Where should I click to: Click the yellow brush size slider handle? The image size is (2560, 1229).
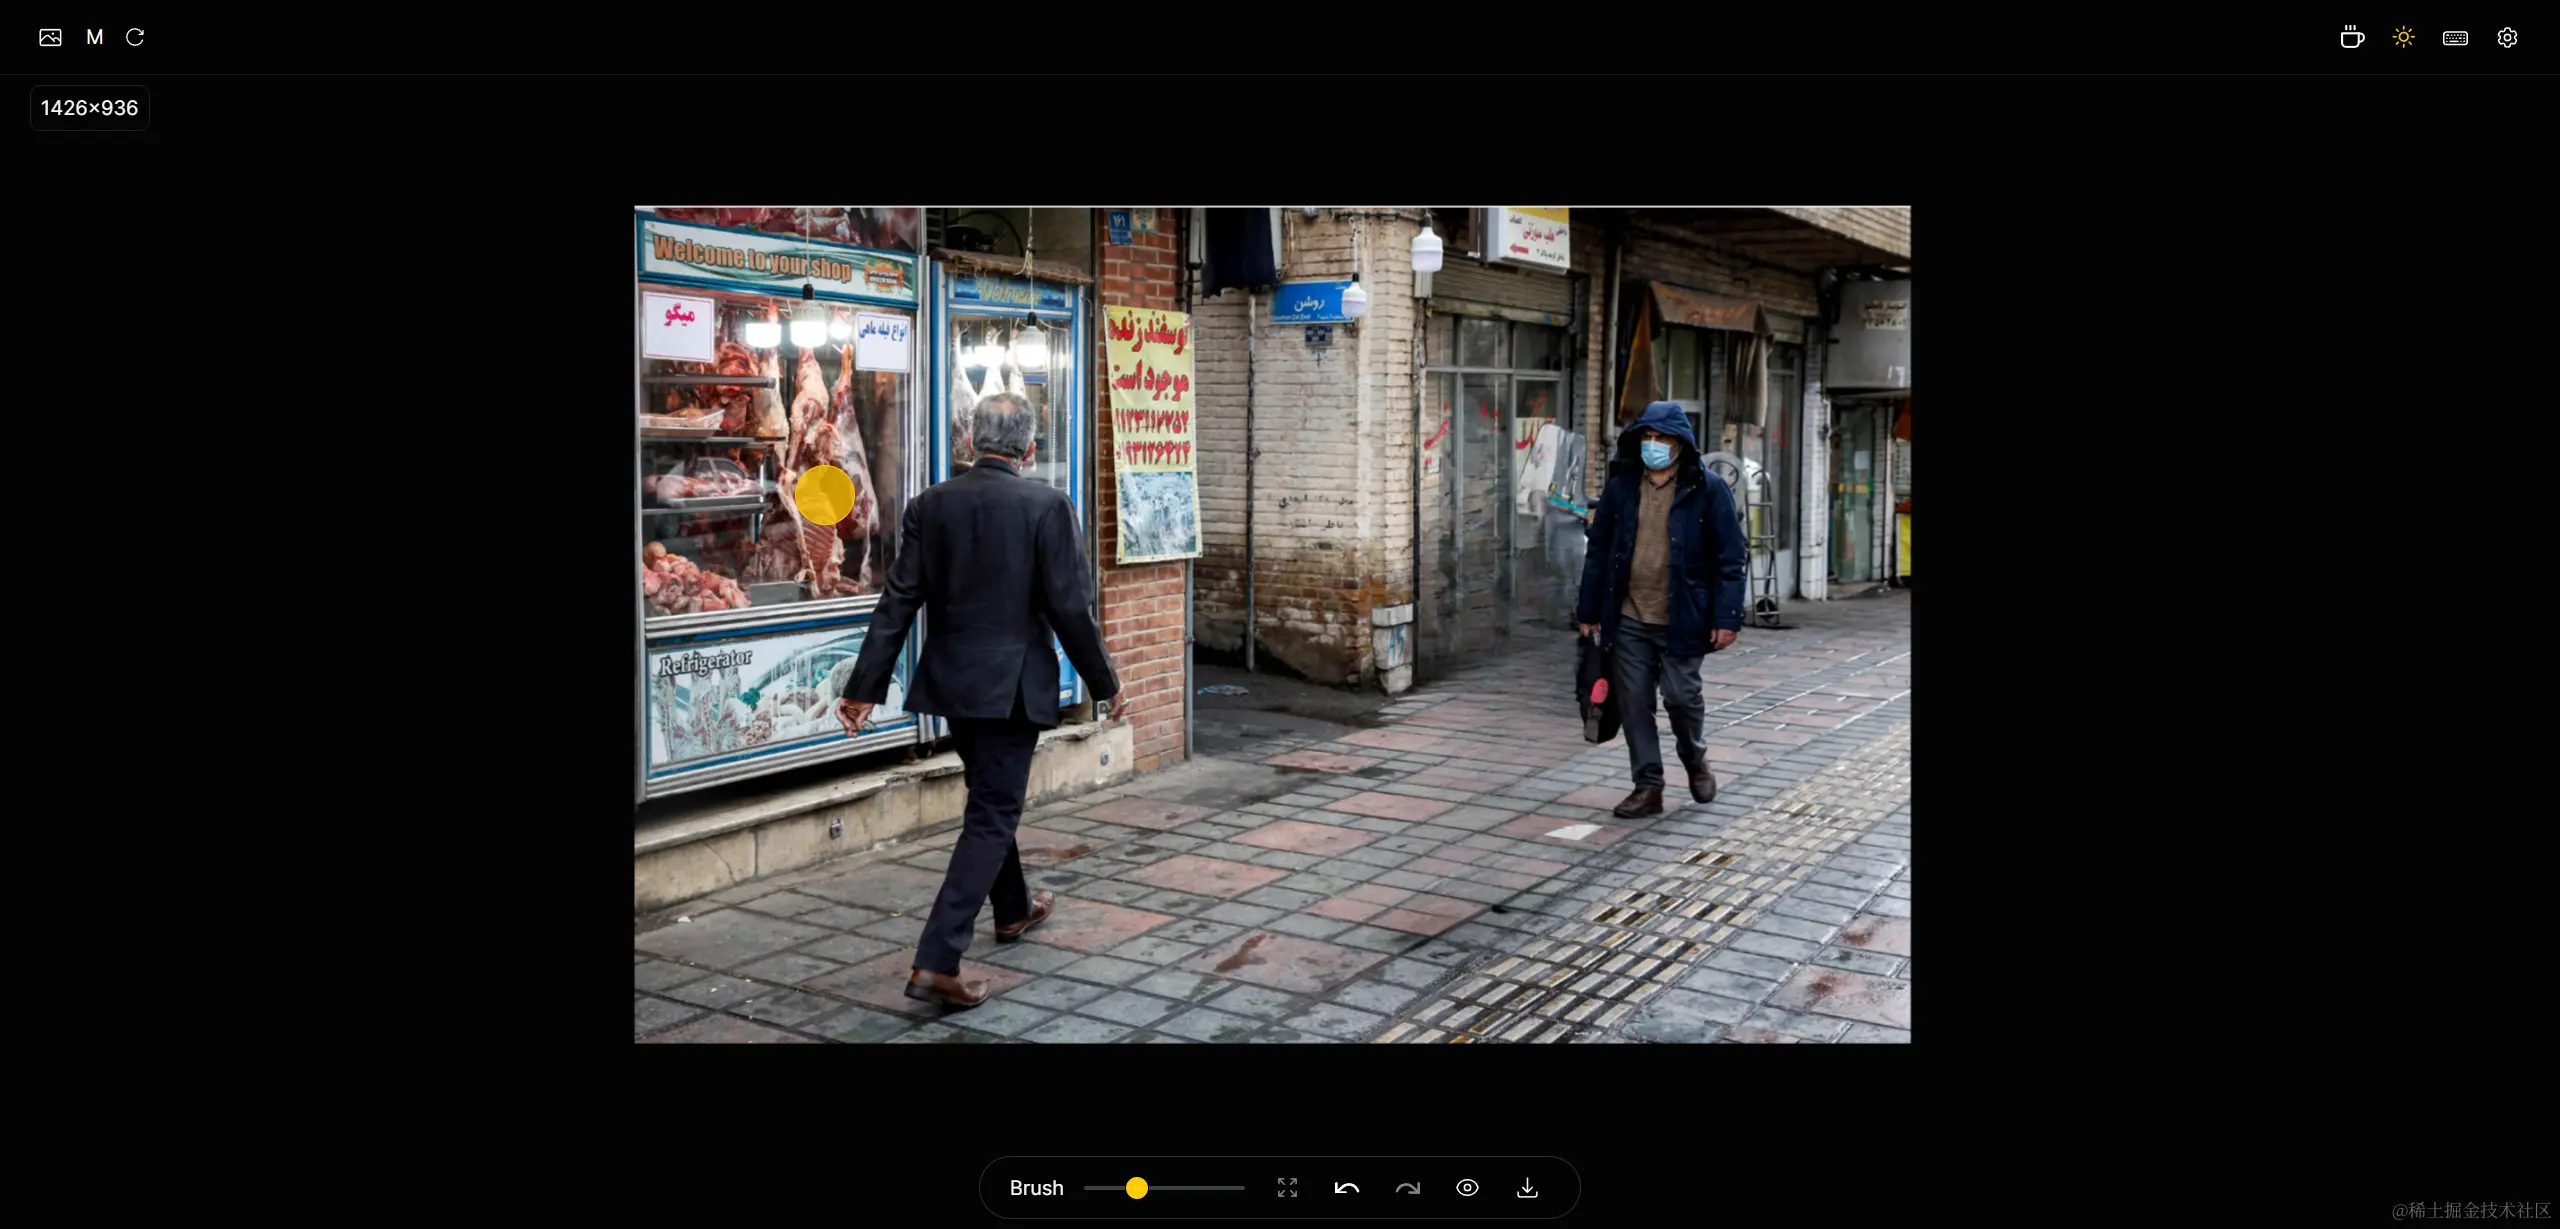click(1136, 1188)
